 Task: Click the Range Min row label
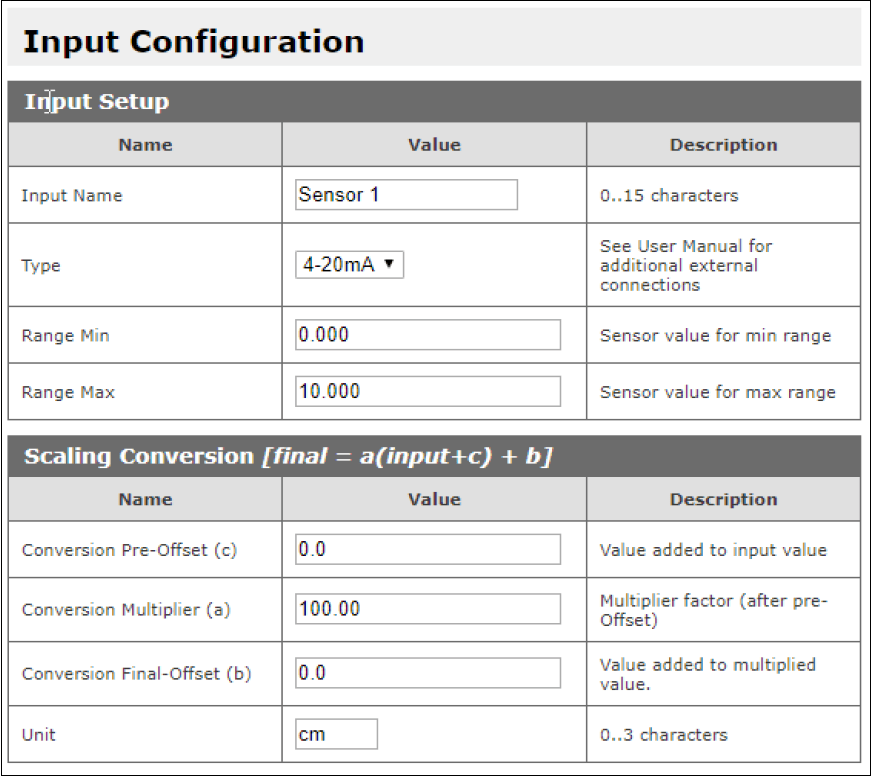point(65,336)
